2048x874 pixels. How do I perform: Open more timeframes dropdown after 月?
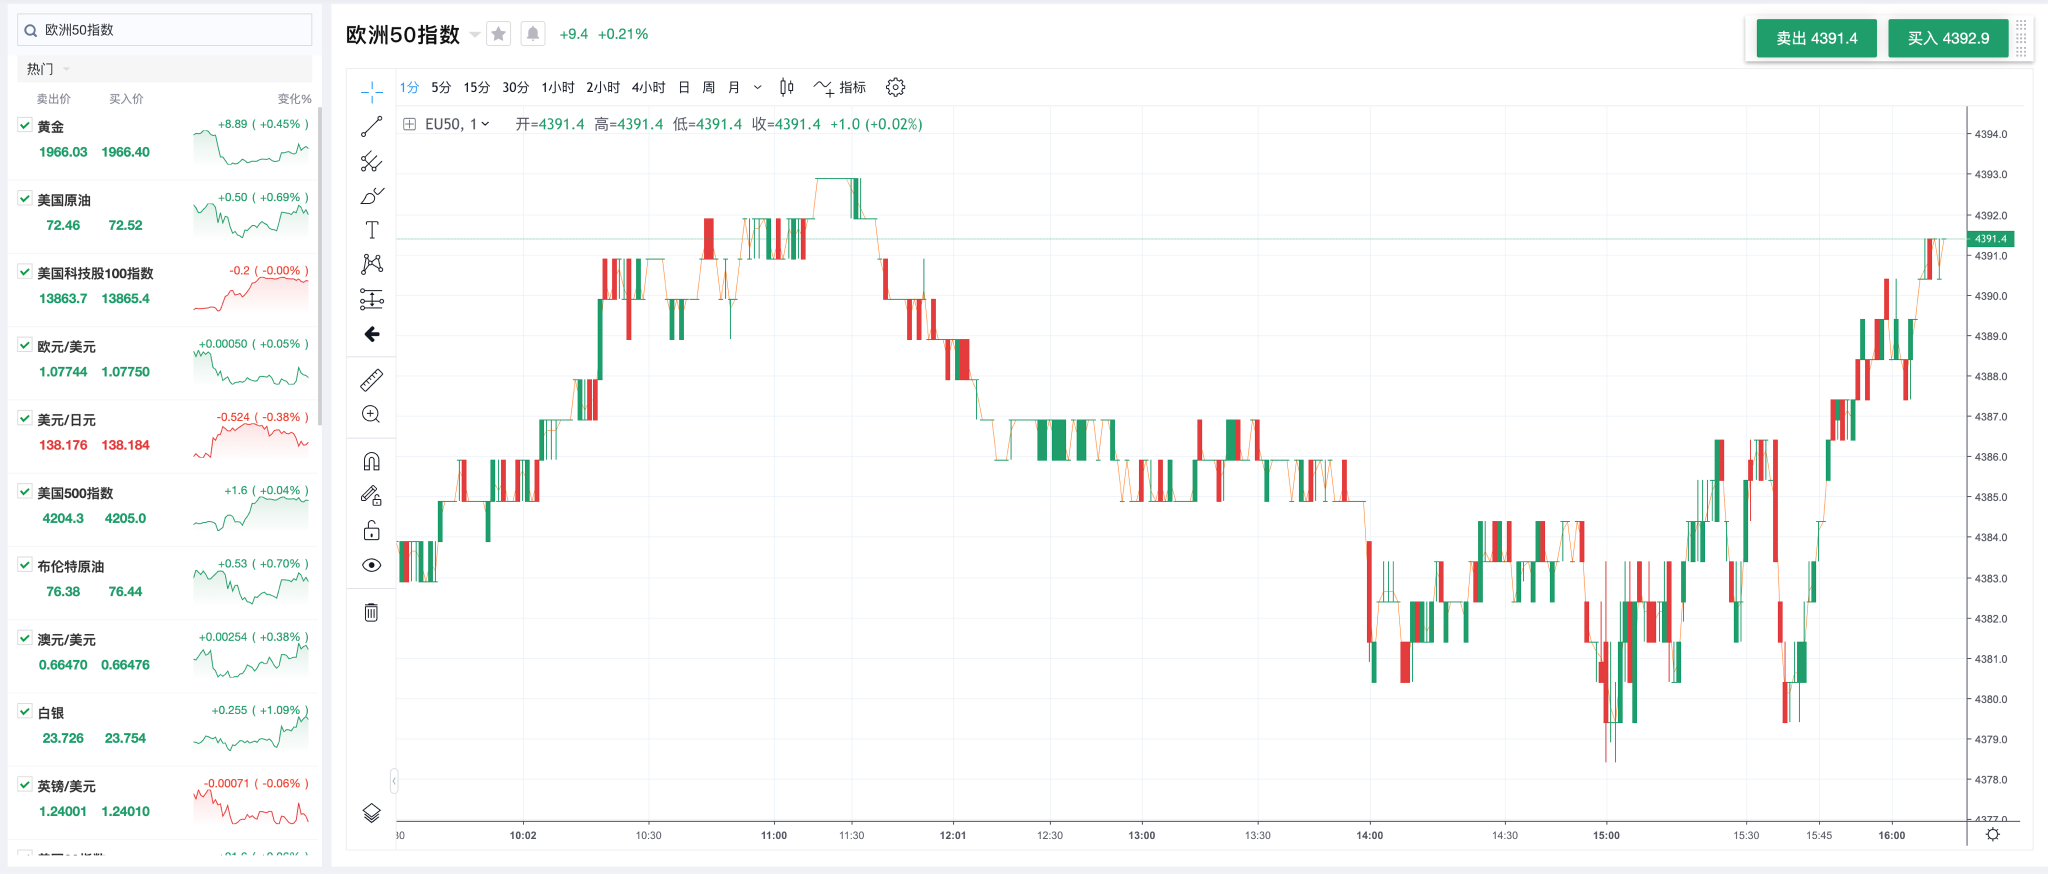(x=758, y=88)
